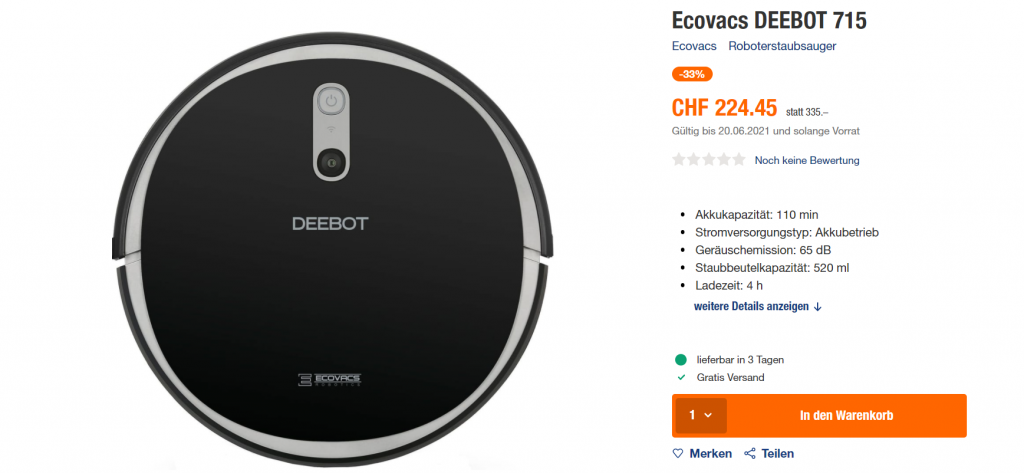Viewport: 1024px width, 473px height.
Task: Click the quantity chevron arrow
Action: 708,416
